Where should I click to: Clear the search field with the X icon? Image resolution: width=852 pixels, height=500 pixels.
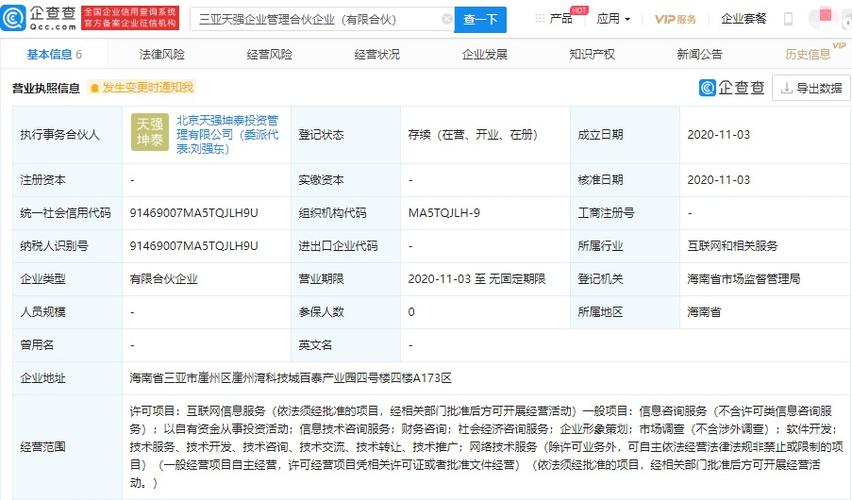[447, 19]
